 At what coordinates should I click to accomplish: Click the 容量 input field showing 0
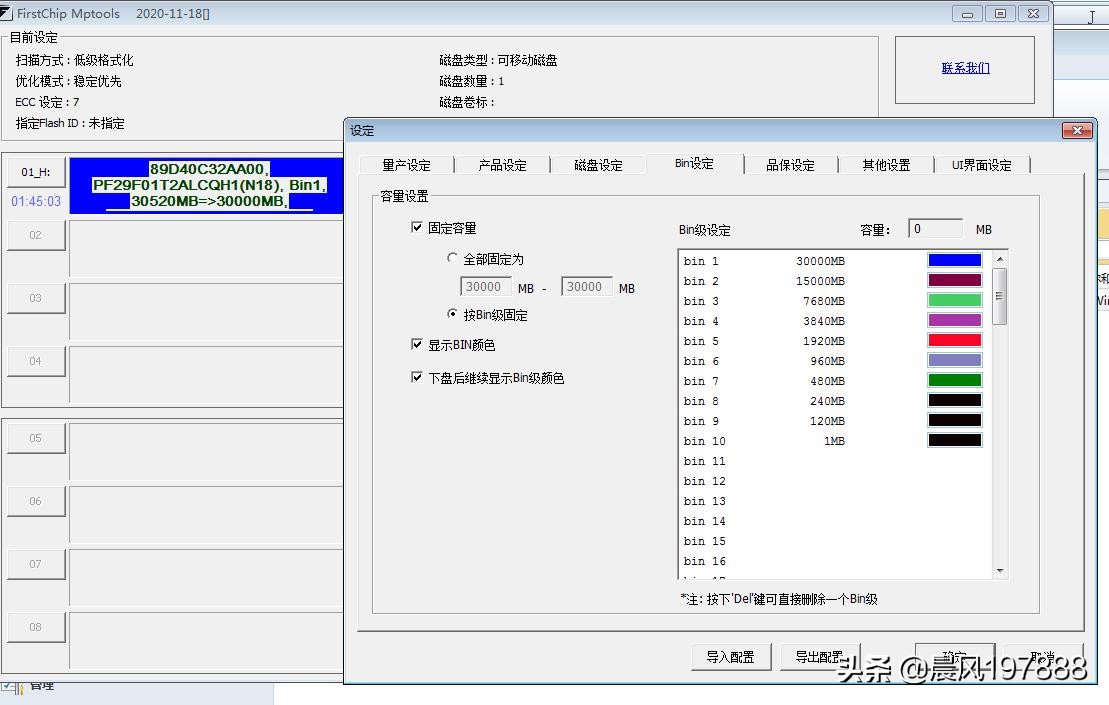[x=935, y=228]
